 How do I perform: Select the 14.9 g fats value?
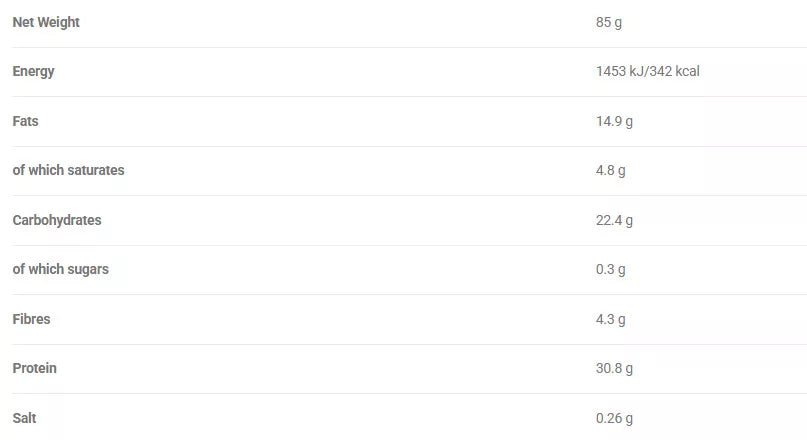pos(614,121)
